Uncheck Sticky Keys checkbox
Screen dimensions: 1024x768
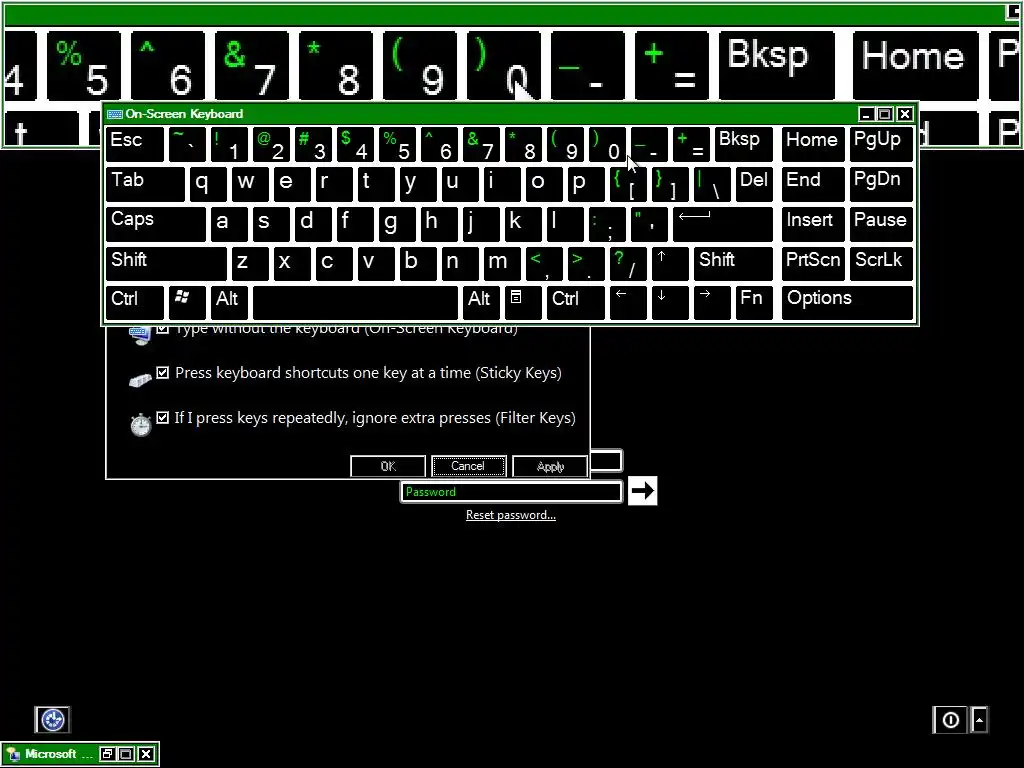163,373
